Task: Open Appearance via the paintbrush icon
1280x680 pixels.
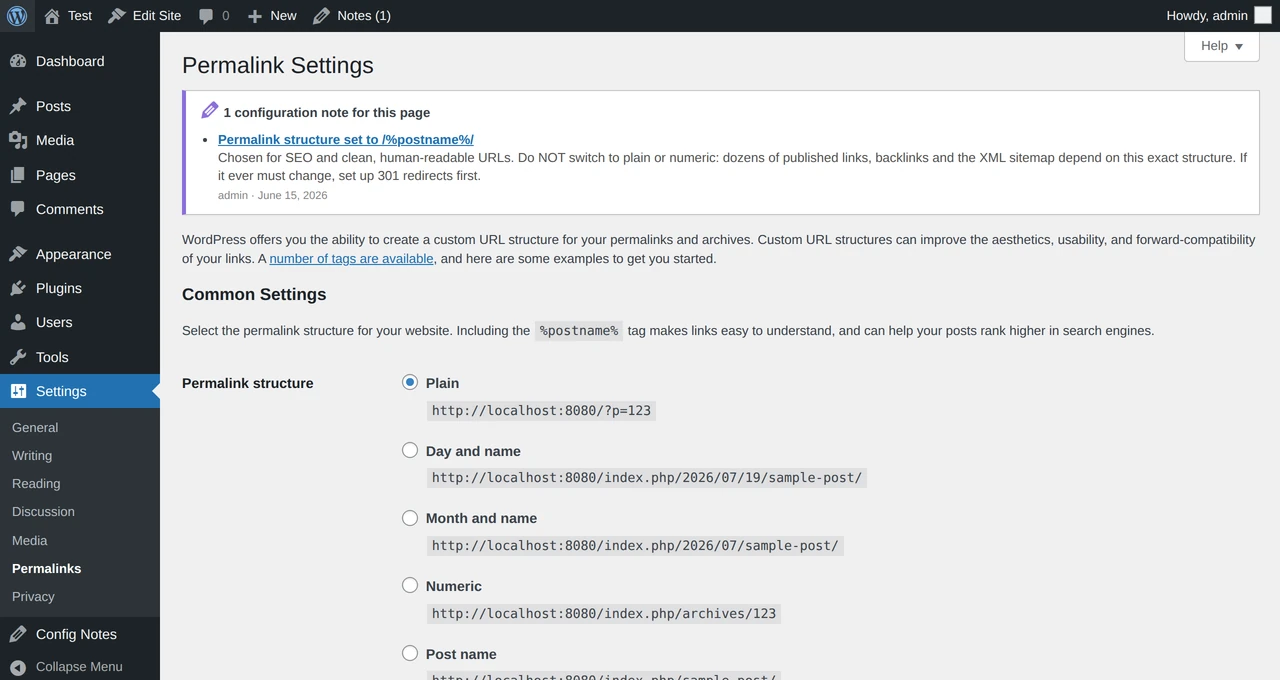Action: pyautogui.click(x=18, y=254)
